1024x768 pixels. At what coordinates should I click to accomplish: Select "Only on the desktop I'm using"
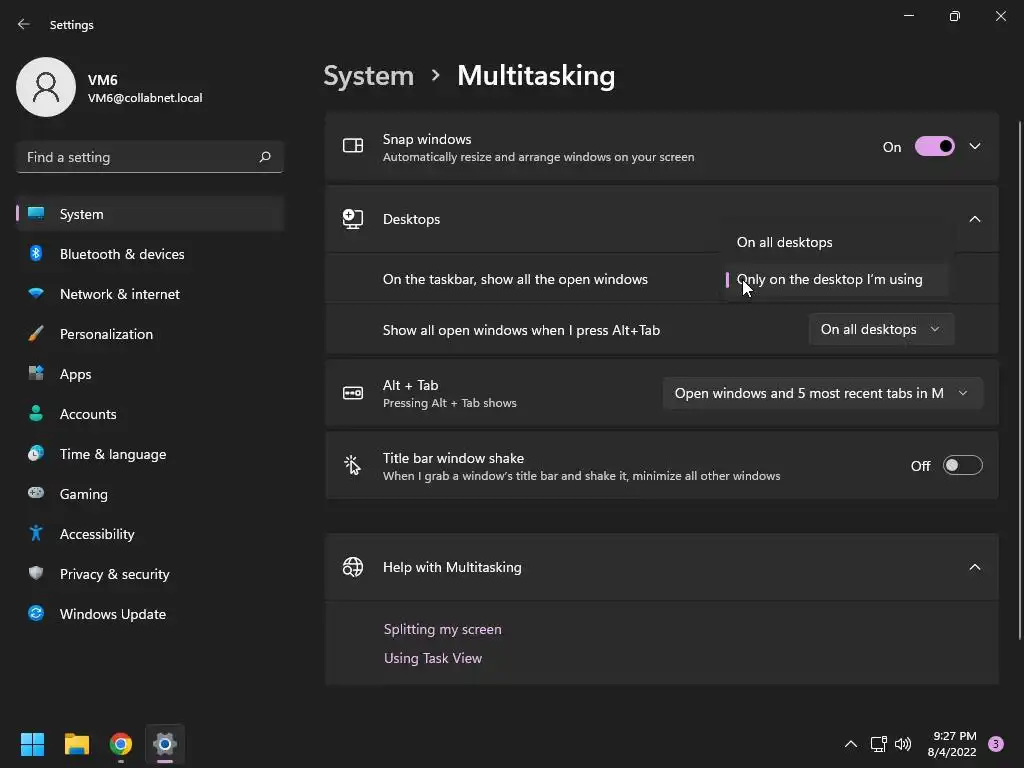[830, 280]
